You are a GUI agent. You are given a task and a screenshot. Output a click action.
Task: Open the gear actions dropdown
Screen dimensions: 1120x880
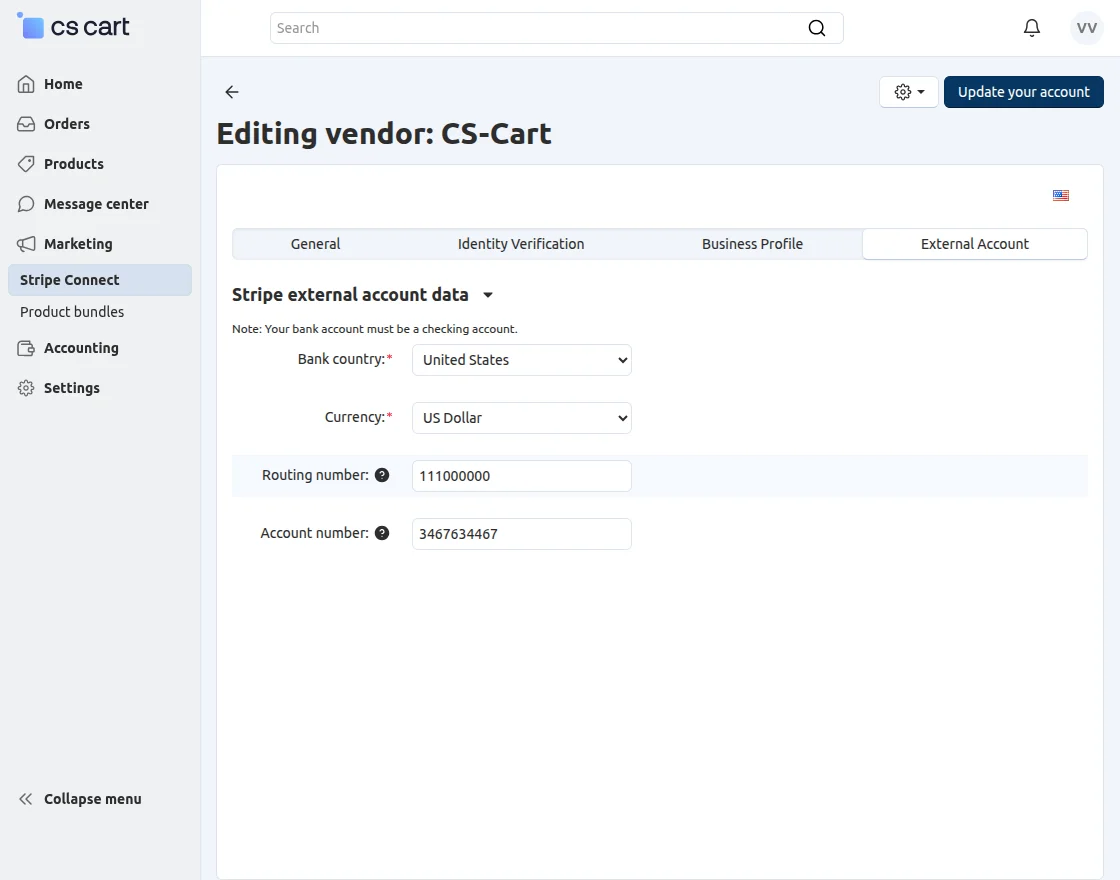(909, 92)
